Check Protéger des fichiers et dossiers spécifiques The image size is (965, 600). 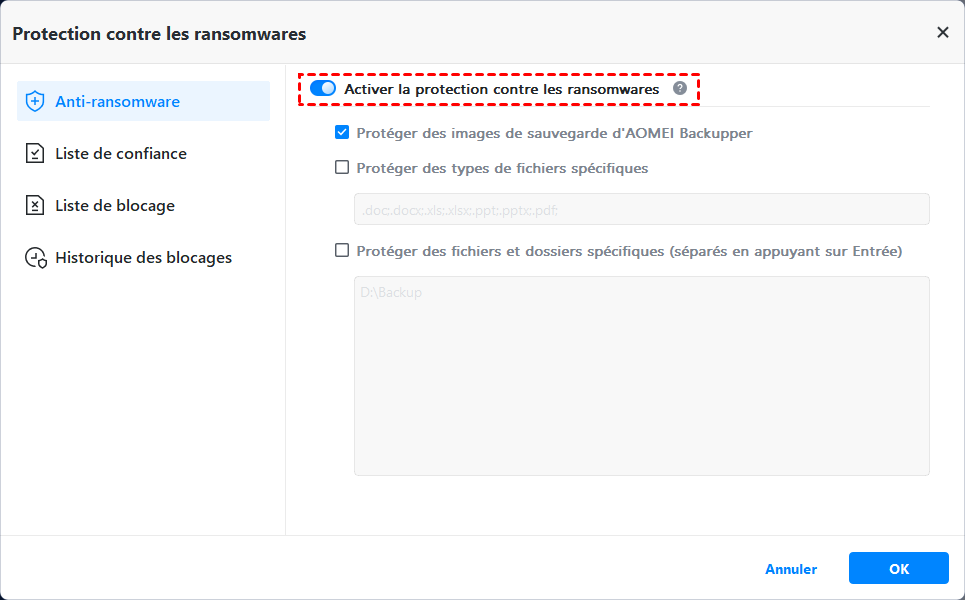click(x=342, y=251)
